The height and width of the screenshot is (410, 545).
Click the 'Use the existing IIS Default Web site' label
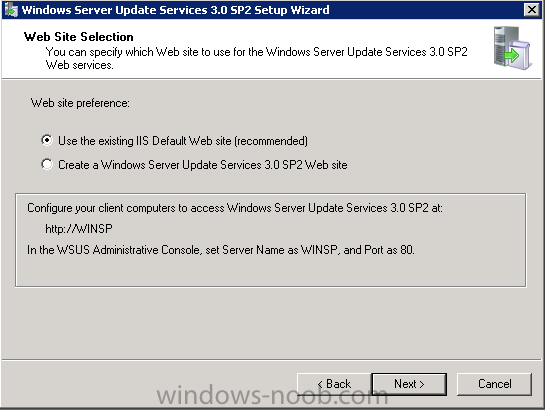point(183,141)
